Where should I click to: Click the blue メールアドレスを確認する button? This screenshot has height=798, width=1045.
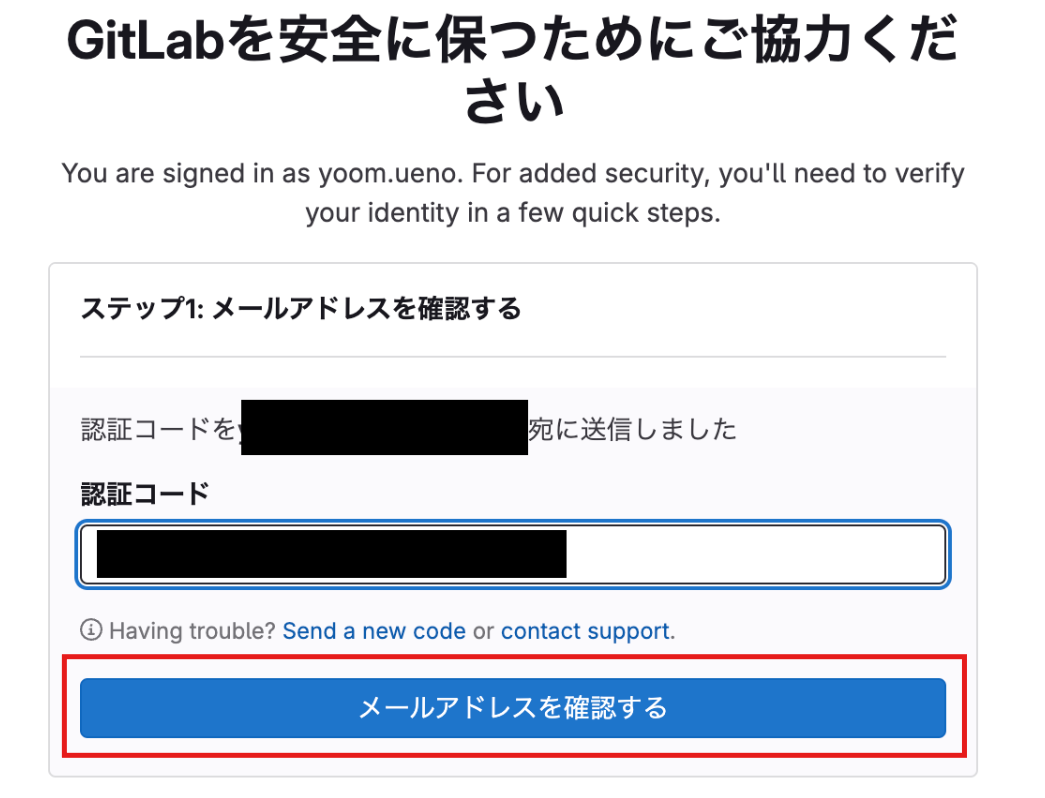pyautogui.click(x=512, y=708)
